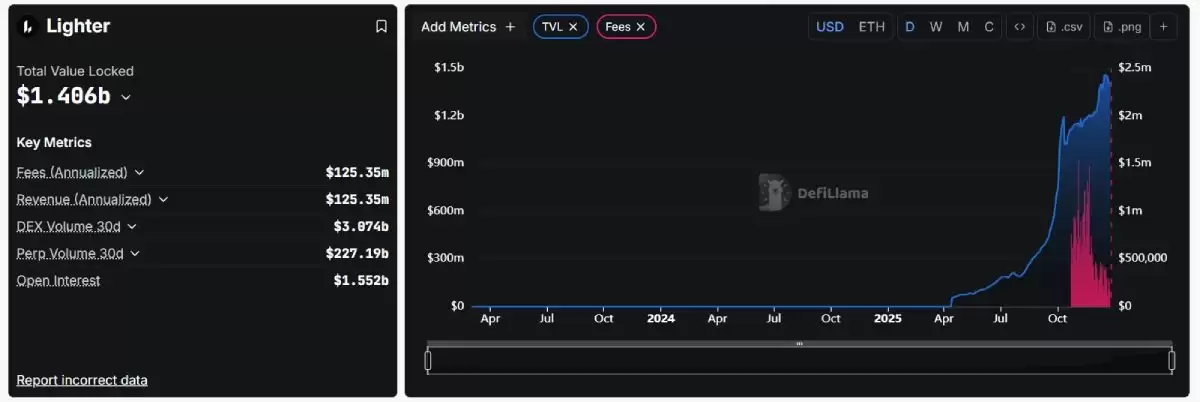Expand DEX Volume 30d details
Image resolution: width=1200 pixels, height=402 pixels.
[x=132, y=226]
